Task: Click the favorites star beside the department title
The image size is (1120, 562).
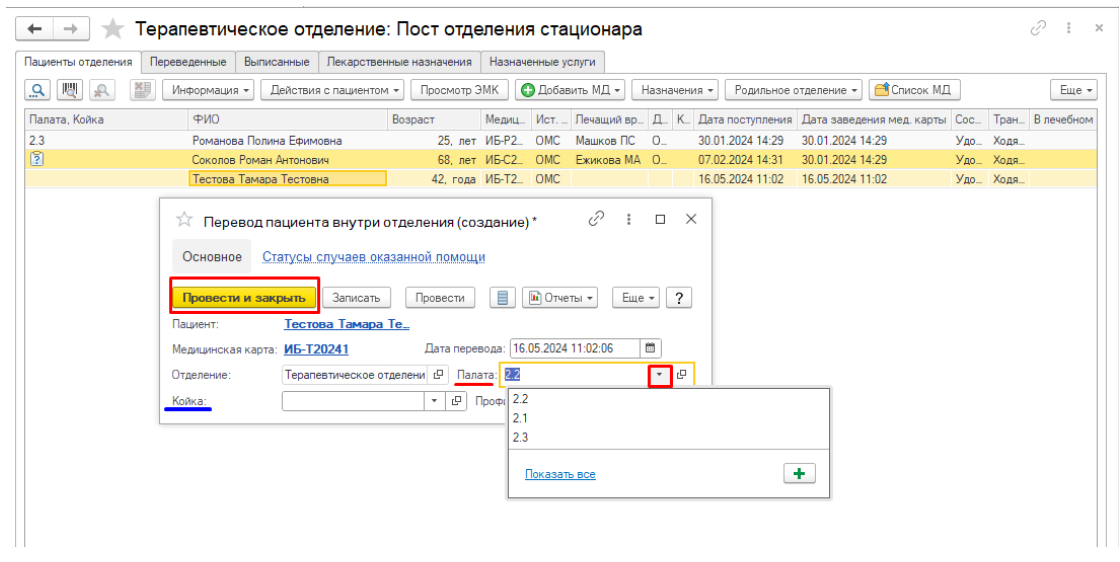Action: (x=113, y=29)
